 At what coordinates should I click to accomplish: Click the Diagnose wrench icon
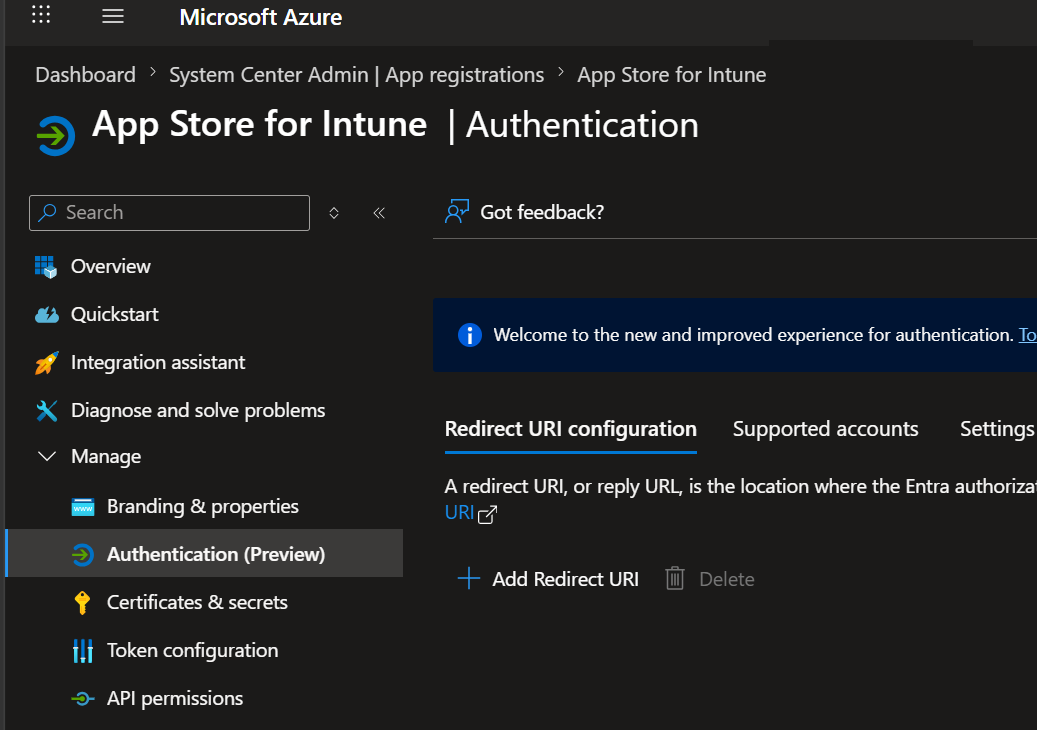46,411
